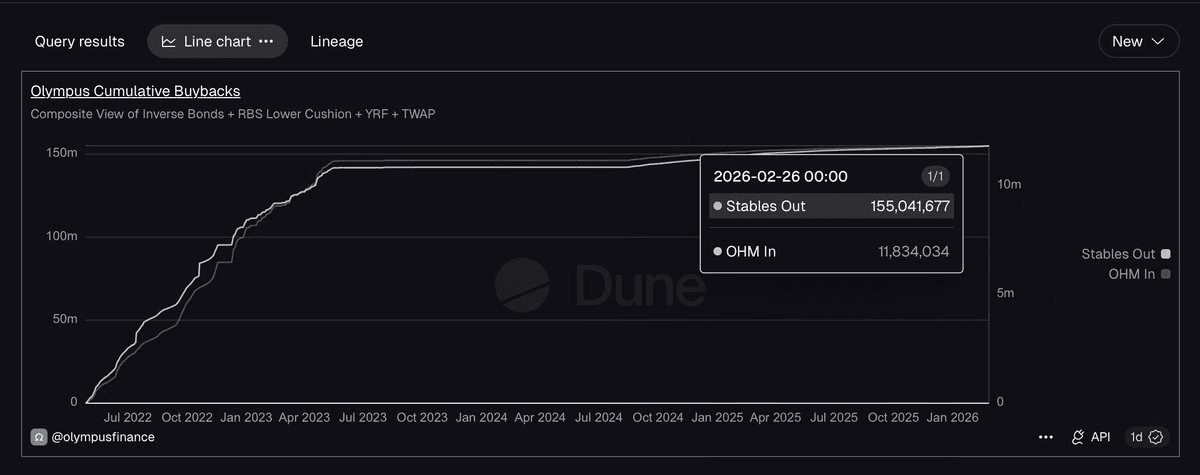Screen dimensions: 1200x475
Task: Click the line chart icon in tab
Action: click(169, 42)
